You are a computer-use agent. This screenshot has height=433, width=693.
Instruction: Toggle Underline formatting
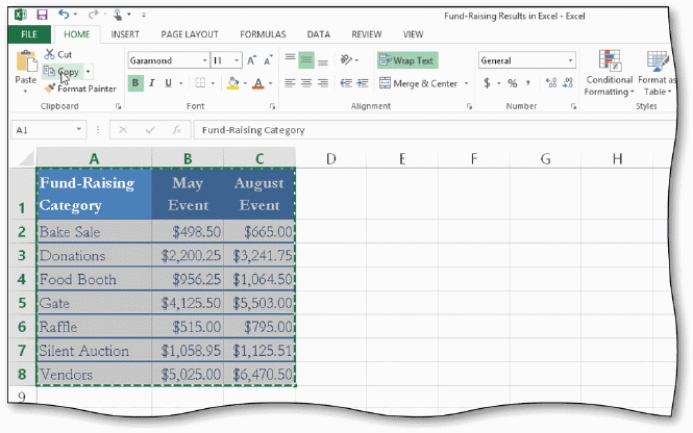click(168, 83)
